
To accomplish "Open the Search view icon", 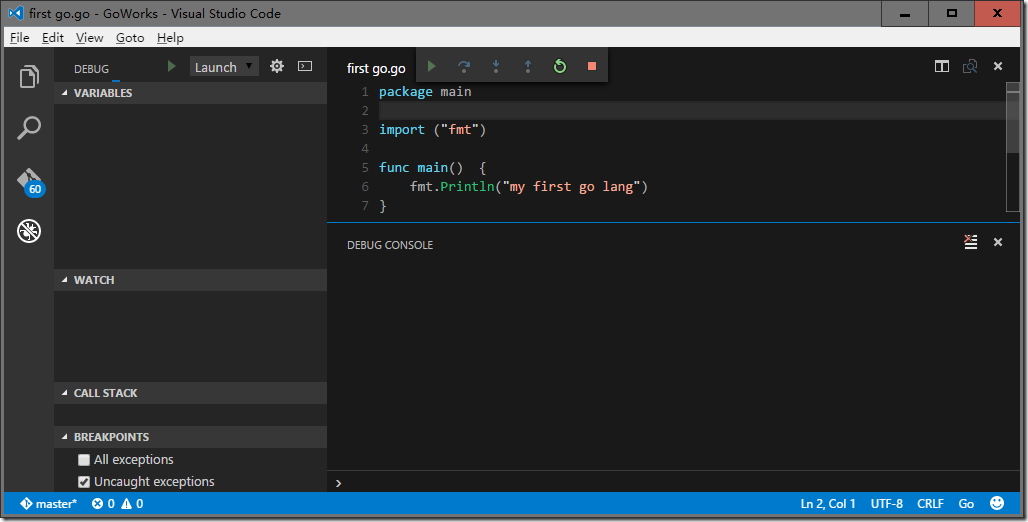I will pos(29,128).
